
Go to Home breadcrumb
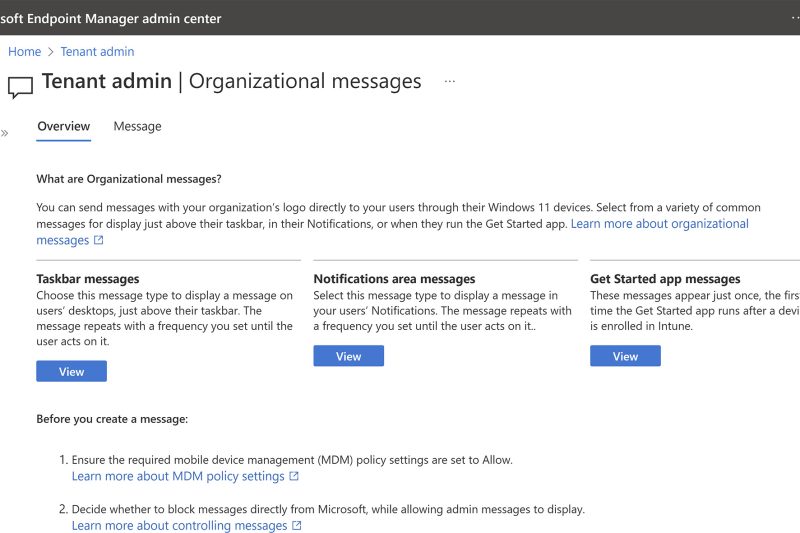coord(24,52)
